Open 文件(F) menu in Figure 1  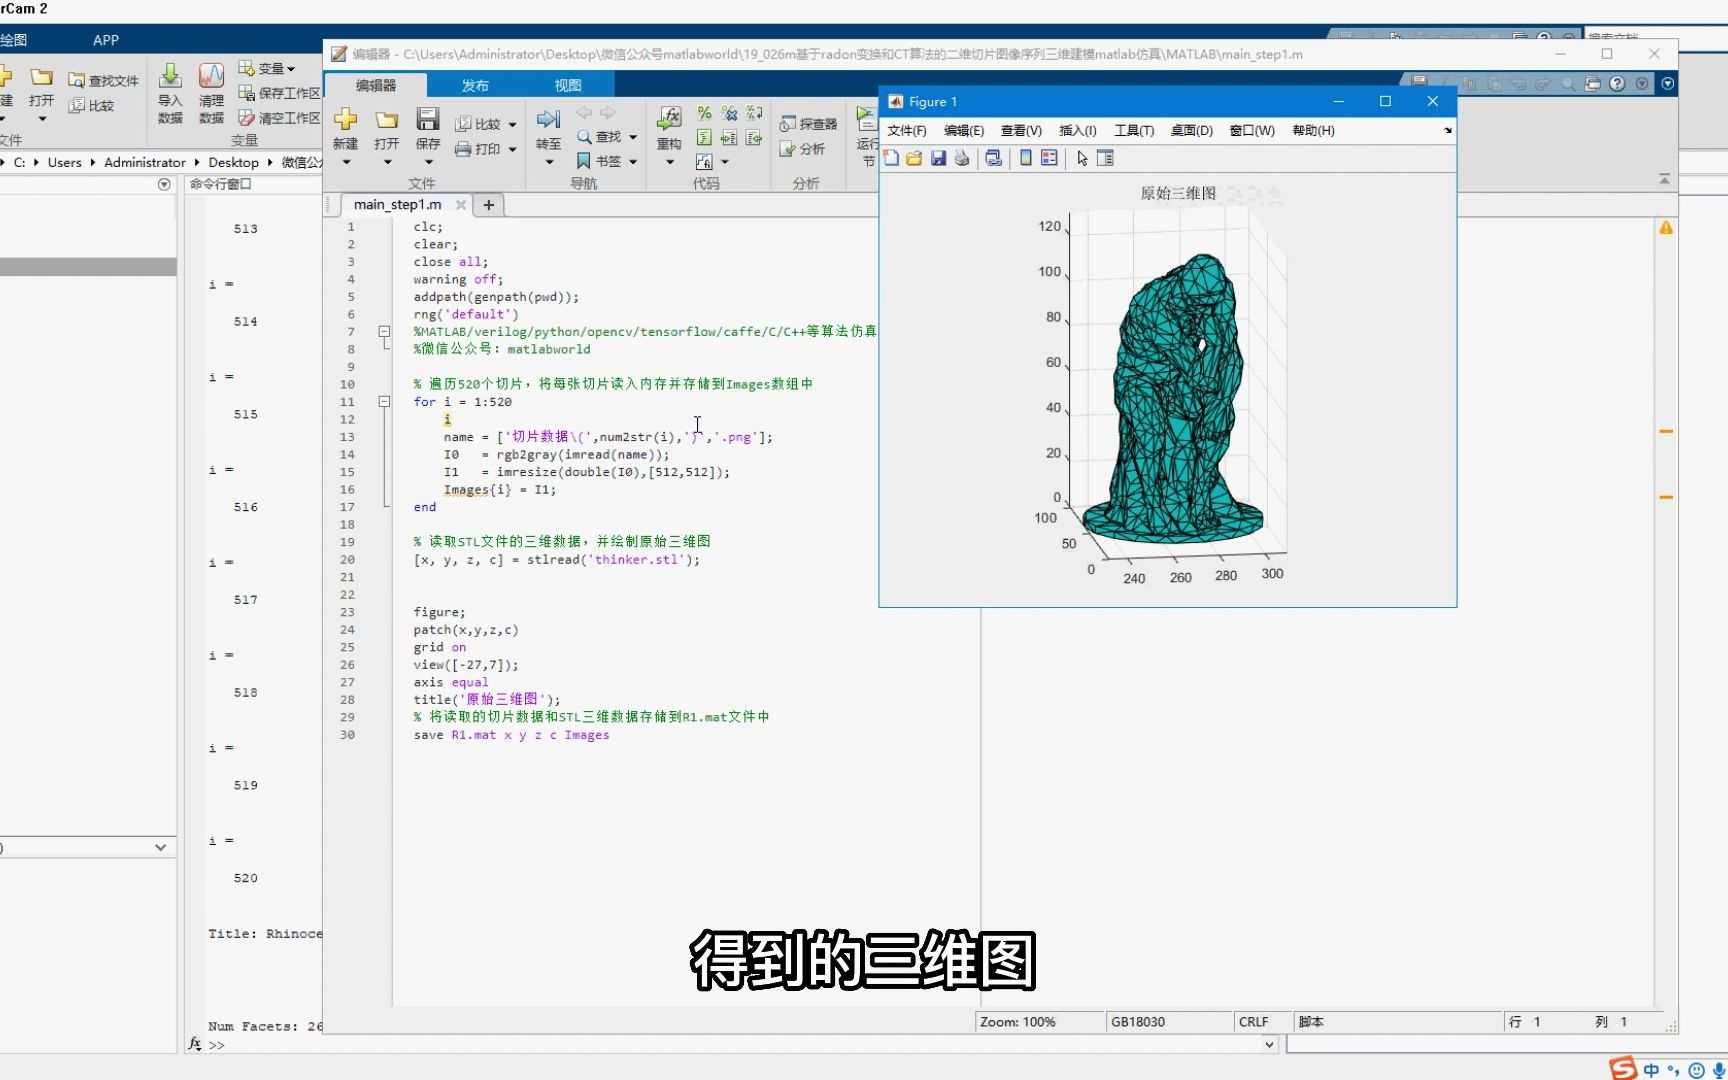[x=907, y=130]
